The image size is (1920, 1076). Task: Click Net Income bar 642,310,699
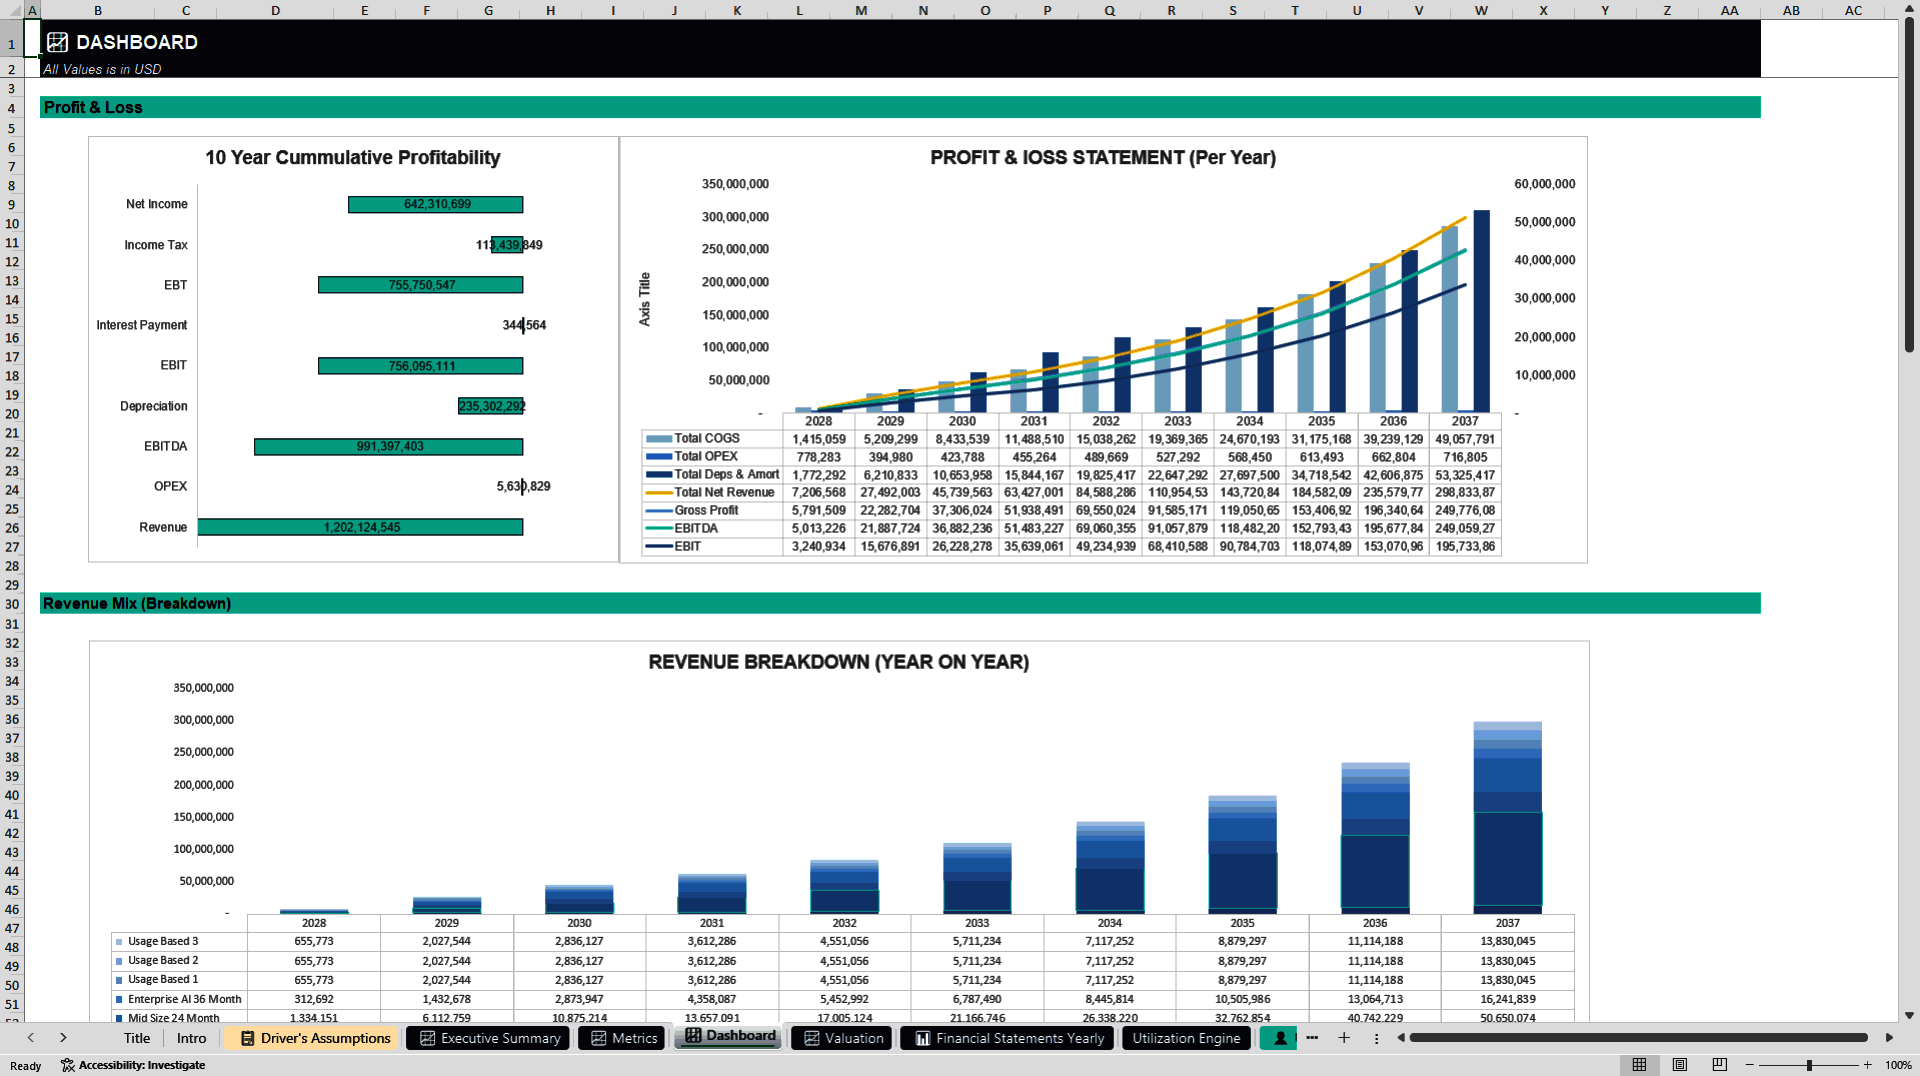point(435,204)
